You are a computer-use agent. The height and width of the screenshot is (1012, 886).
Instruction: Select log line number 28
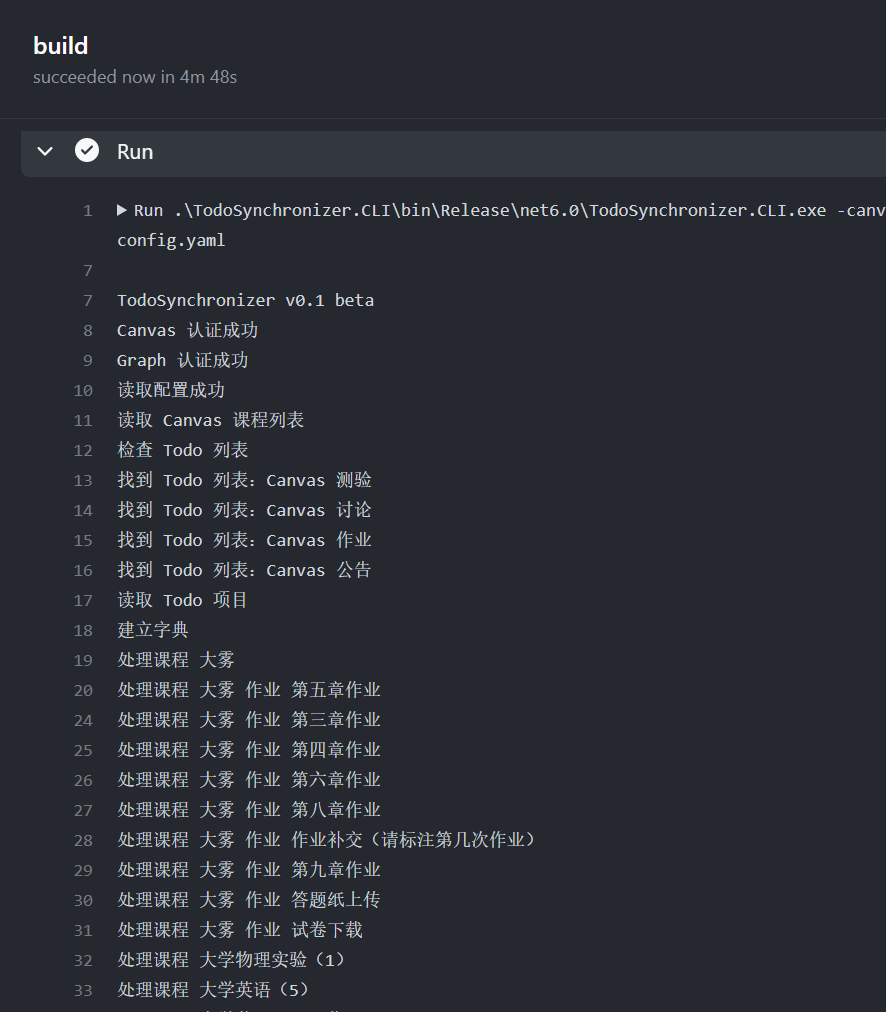pos(83,841)
